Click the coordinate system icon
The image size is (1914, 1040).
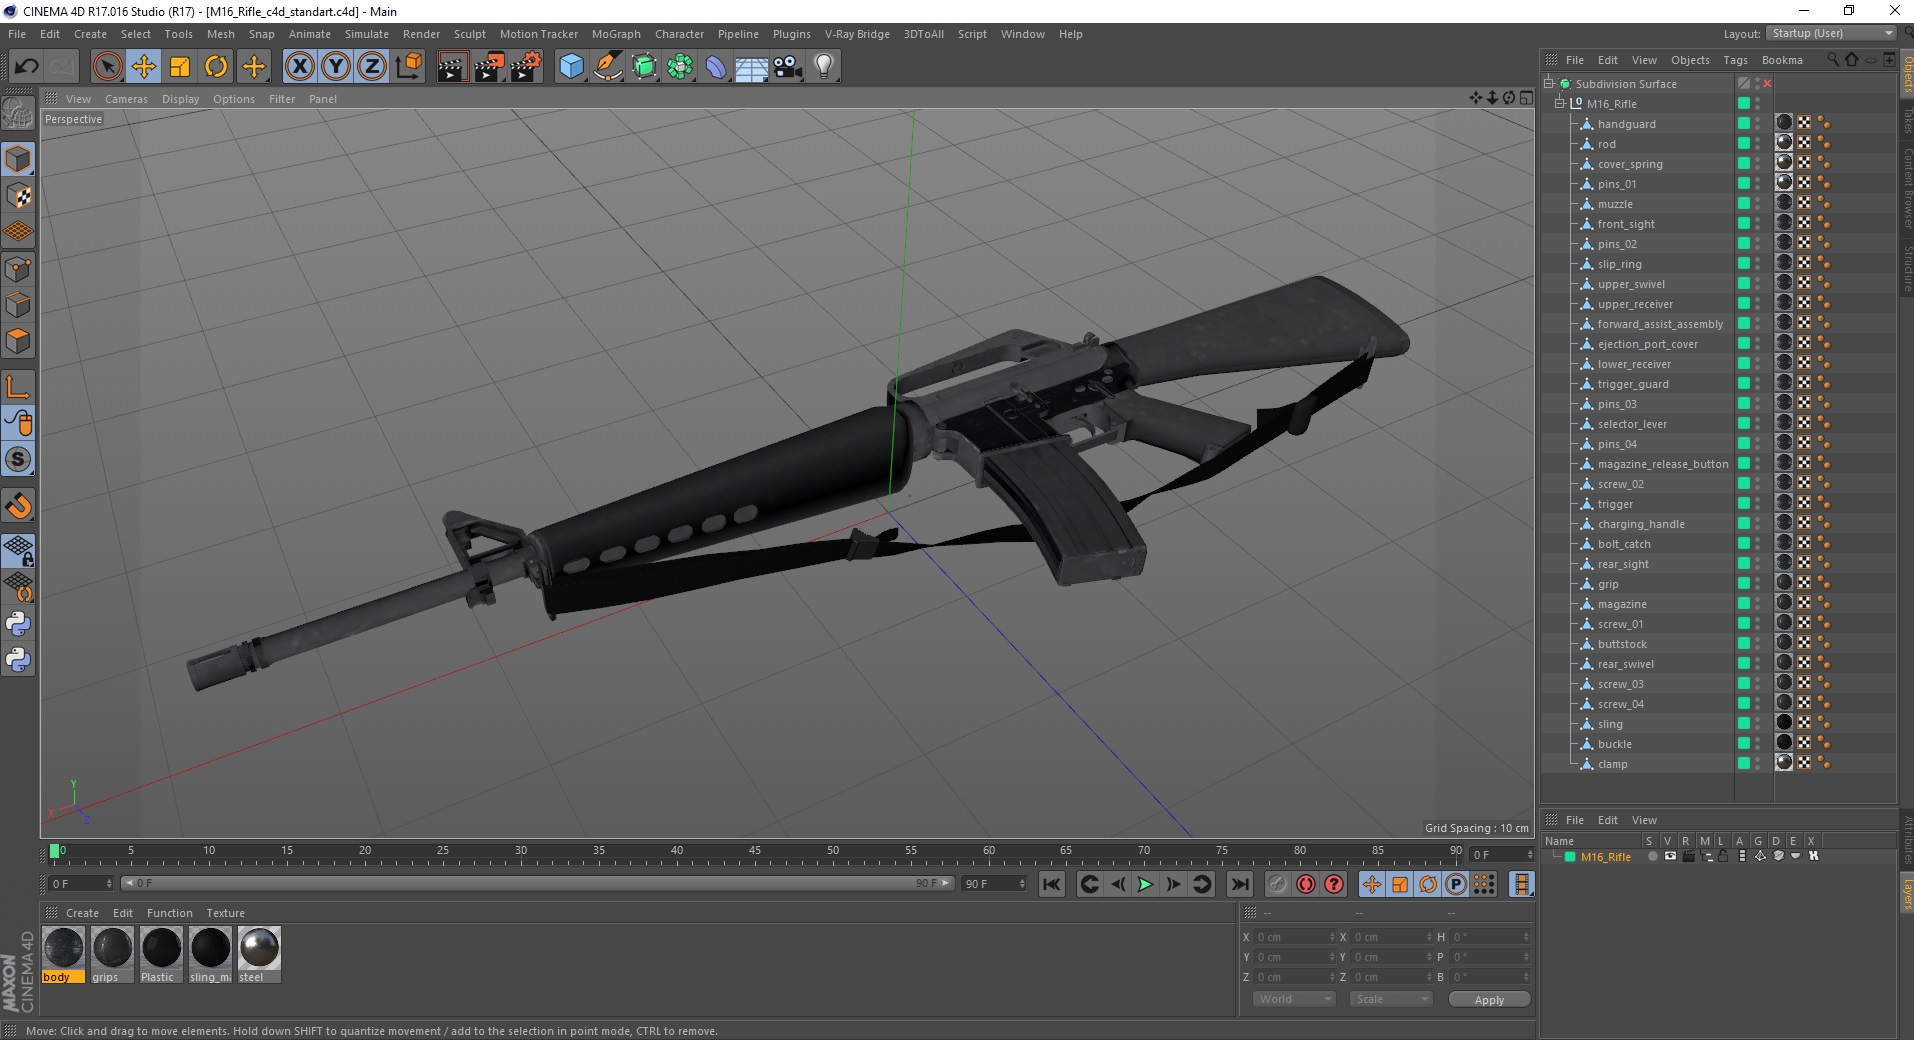coord(408,67)
